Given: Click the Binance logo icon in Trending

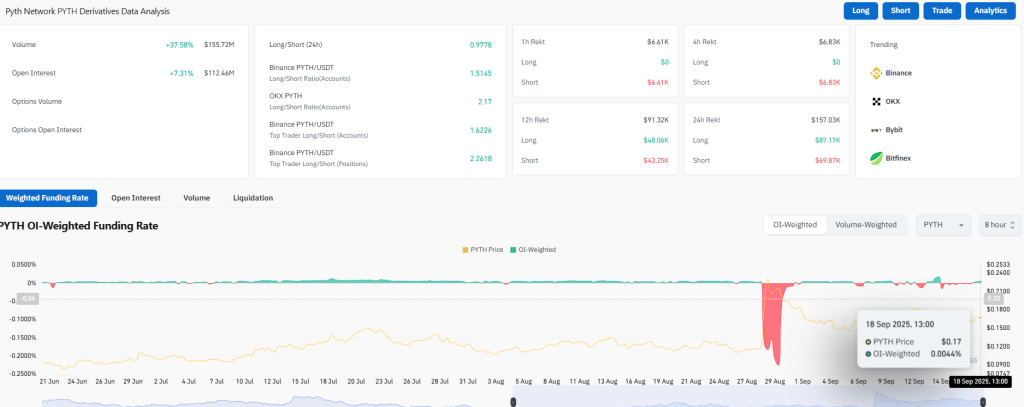Looking at the screenshot, I should [876, 73].
